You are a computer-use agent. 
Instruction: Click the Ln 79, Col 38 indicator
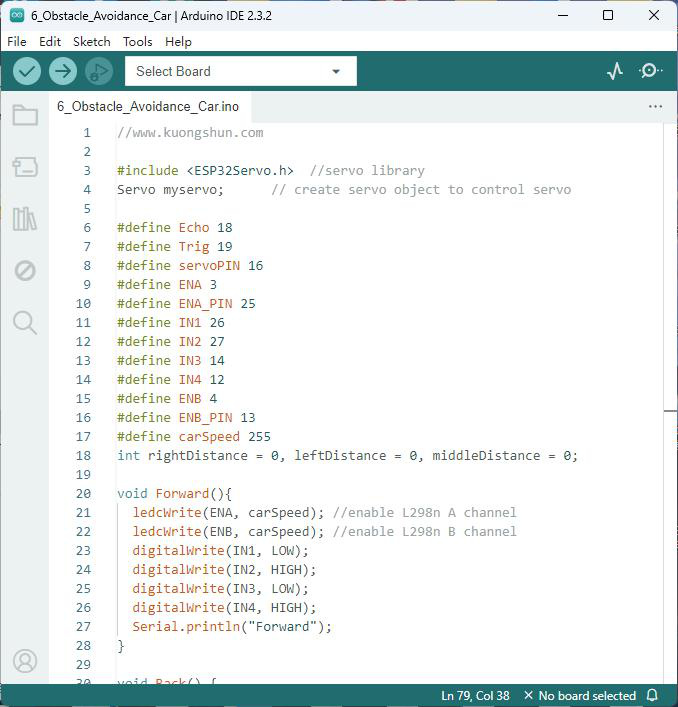pyautogui.click(x=475, y=696)
